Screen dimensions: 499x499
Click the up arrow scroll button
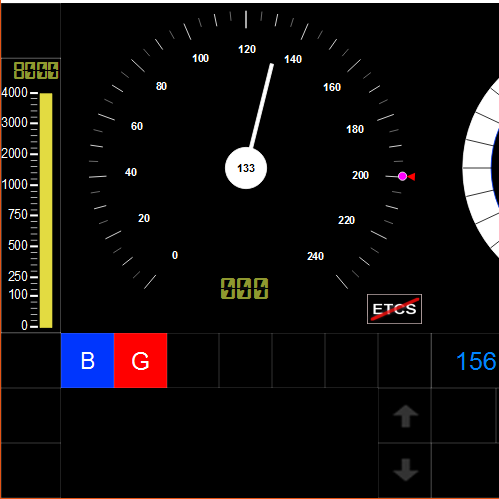point(405,416)
